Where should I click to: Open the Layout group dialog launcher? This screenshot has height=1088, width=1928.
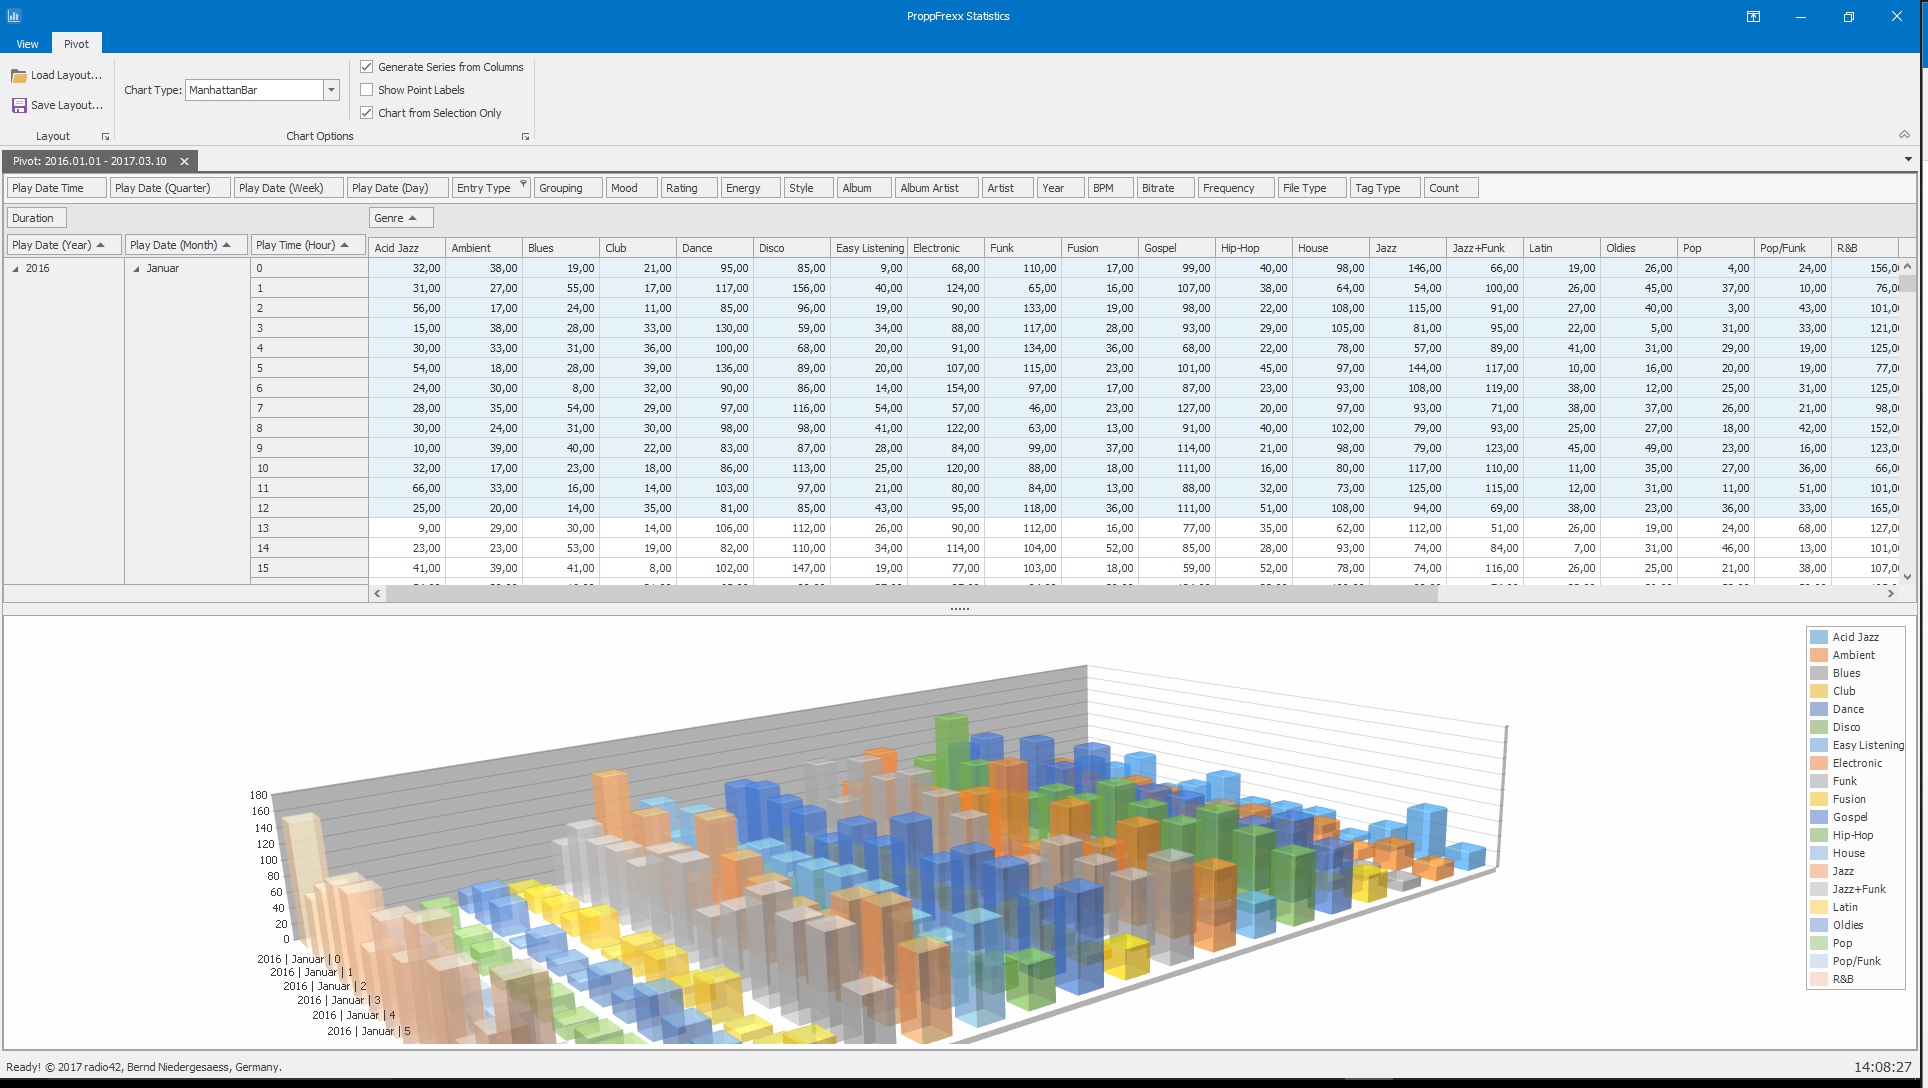105,136
